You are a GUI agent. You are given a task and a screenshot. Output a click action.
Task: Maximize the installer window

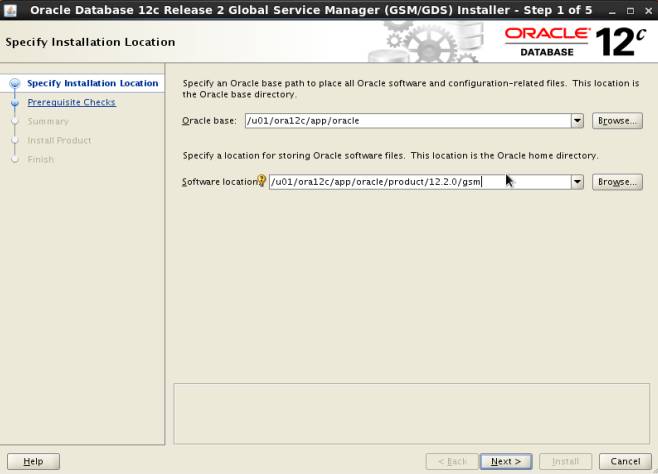[x=630, y=11]
